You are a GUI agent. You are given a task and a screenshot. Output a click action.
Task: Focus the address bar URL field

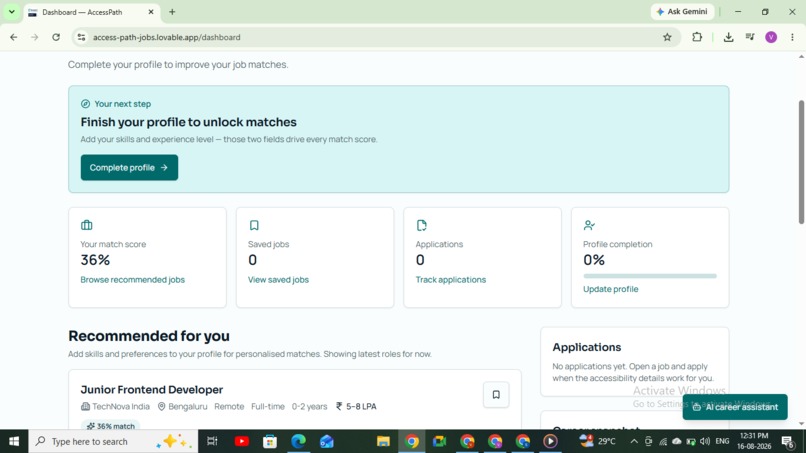click(x=370, y=37)
